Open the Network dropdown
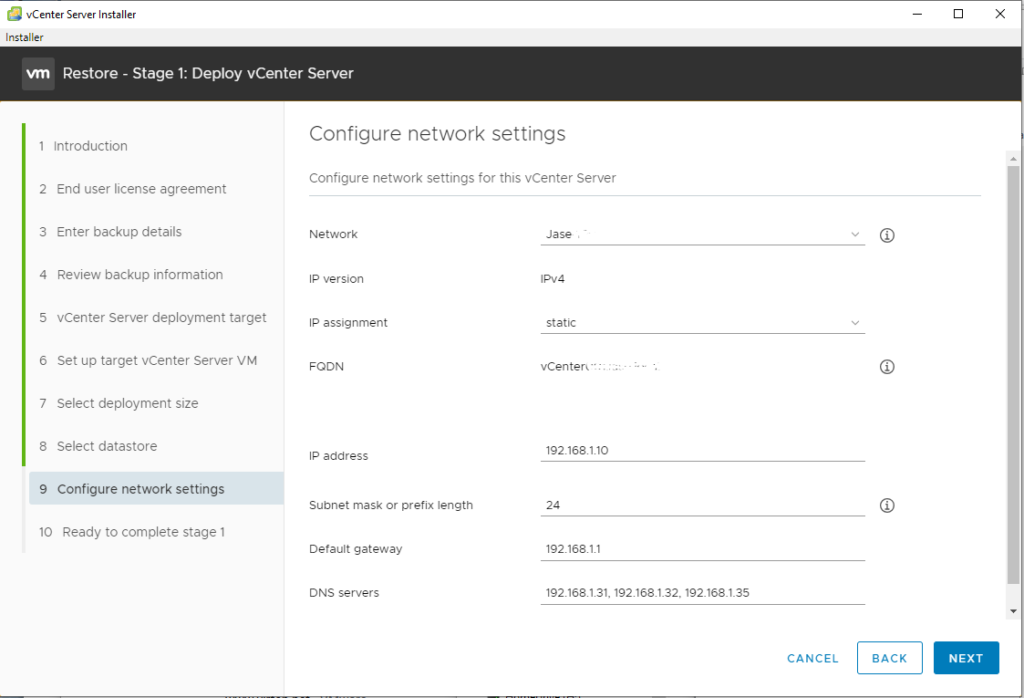This screenshot has height=698, width=1024. point(703,234)
